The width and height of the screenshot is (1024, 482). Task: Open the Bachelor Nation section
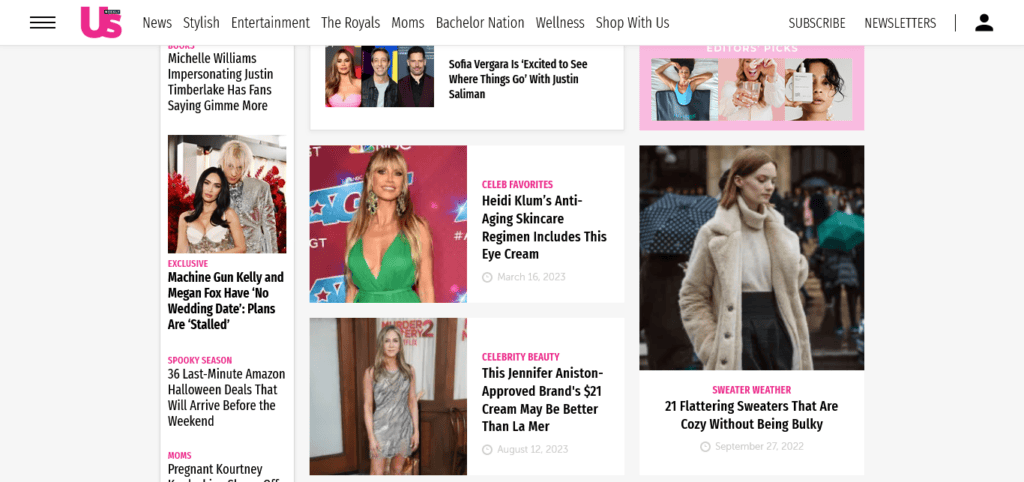480,22
